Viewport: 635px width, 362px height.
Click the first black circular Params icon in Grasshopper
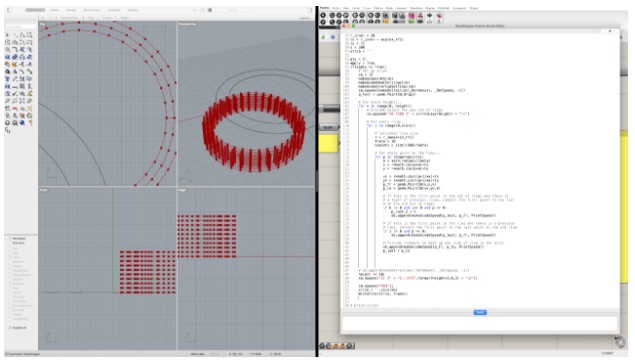point(323,15)
